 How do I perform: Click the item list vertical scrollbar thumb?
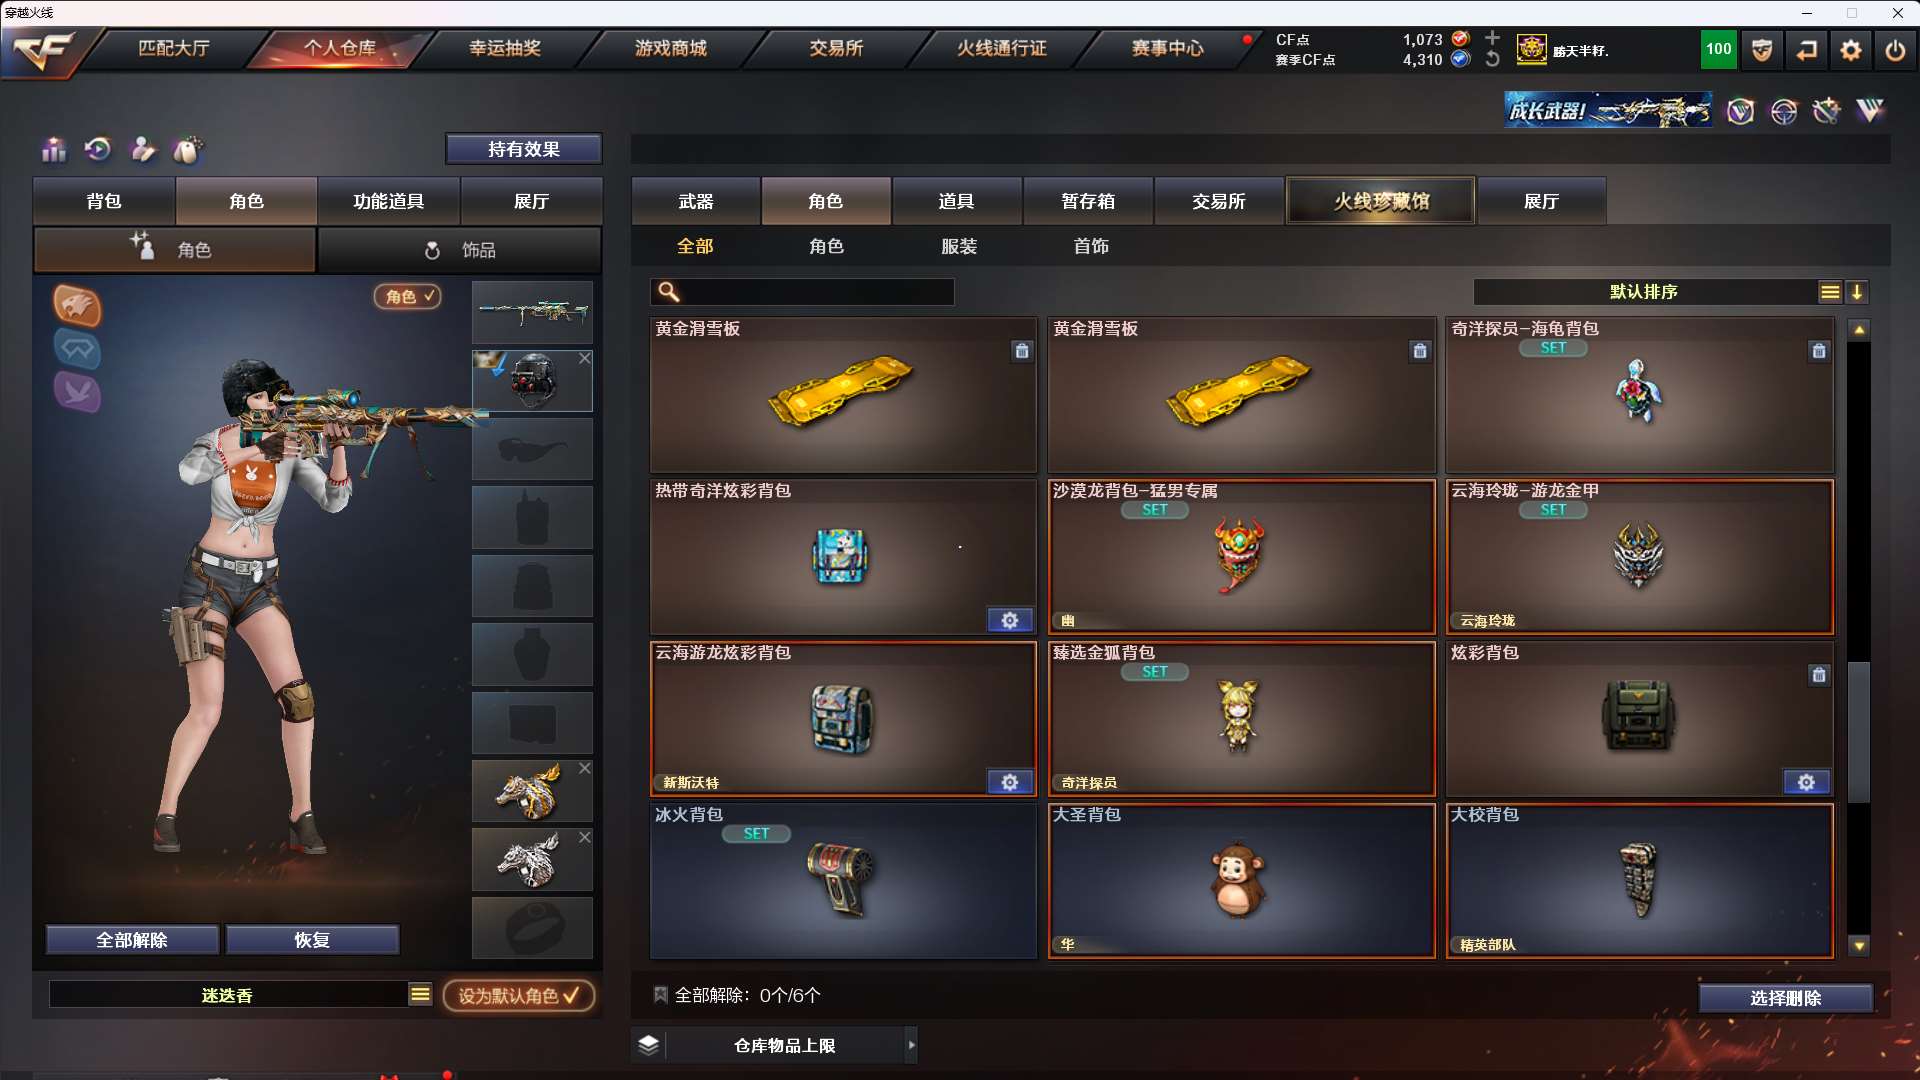coord(1859,732)
